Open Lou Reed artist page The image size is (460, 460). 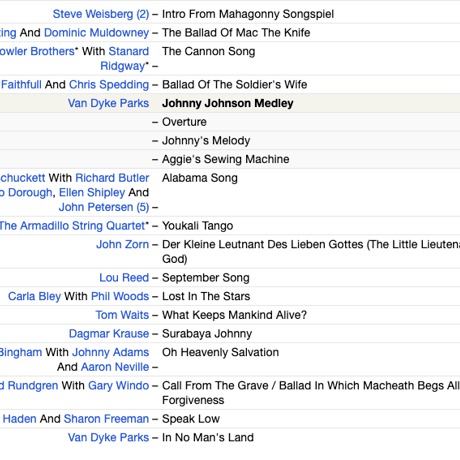click(x=124, y=278)
